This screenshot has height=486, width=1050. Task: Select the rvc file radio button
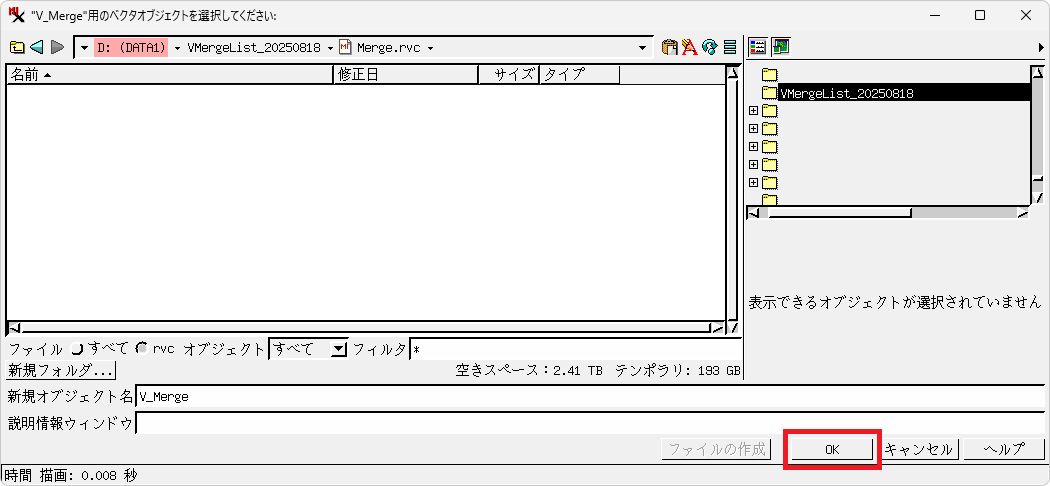[141, 348]
